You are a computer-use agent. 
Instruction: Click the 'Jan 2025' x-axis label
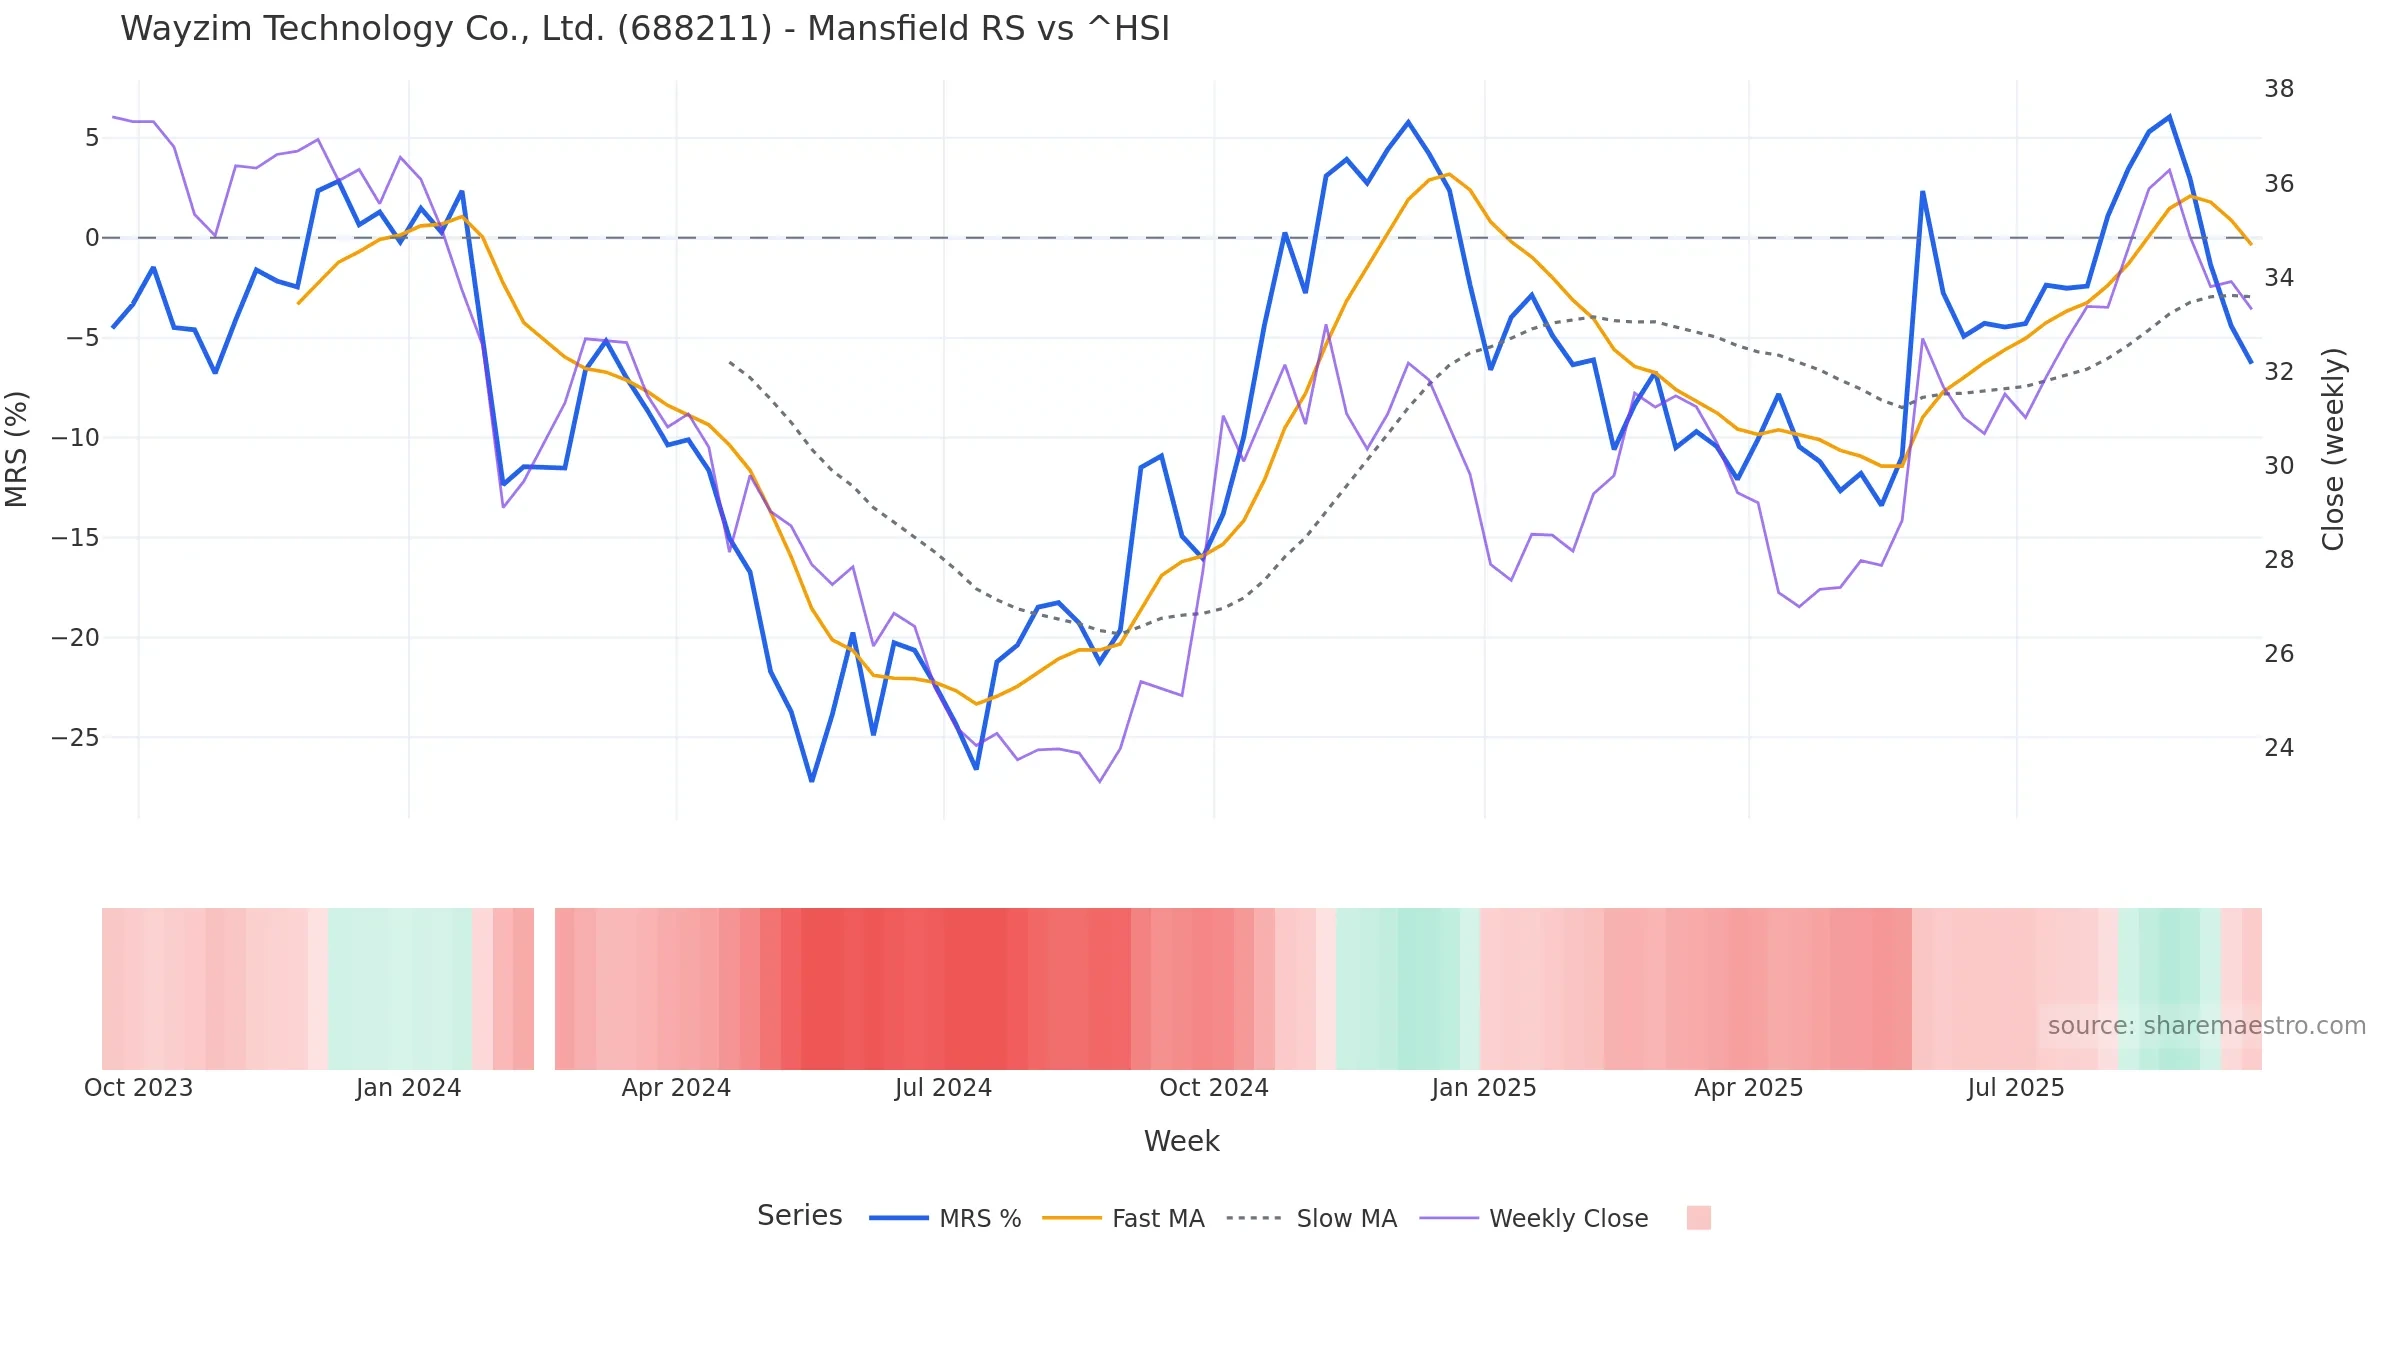coord(1484,1087)
